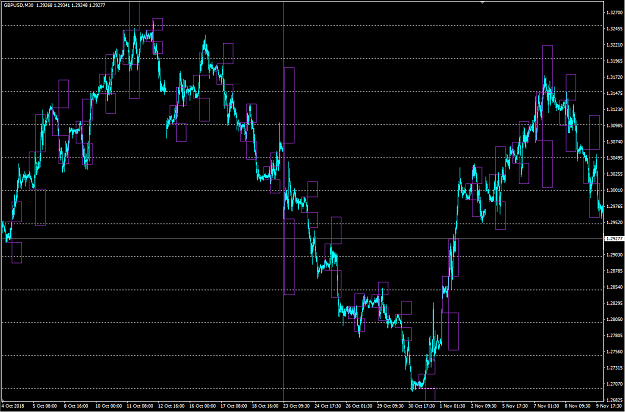The height and width of the screenshot is (412, 625).
Task: Click the 11 Oct 08:00 time label
Action: (138, 406)
